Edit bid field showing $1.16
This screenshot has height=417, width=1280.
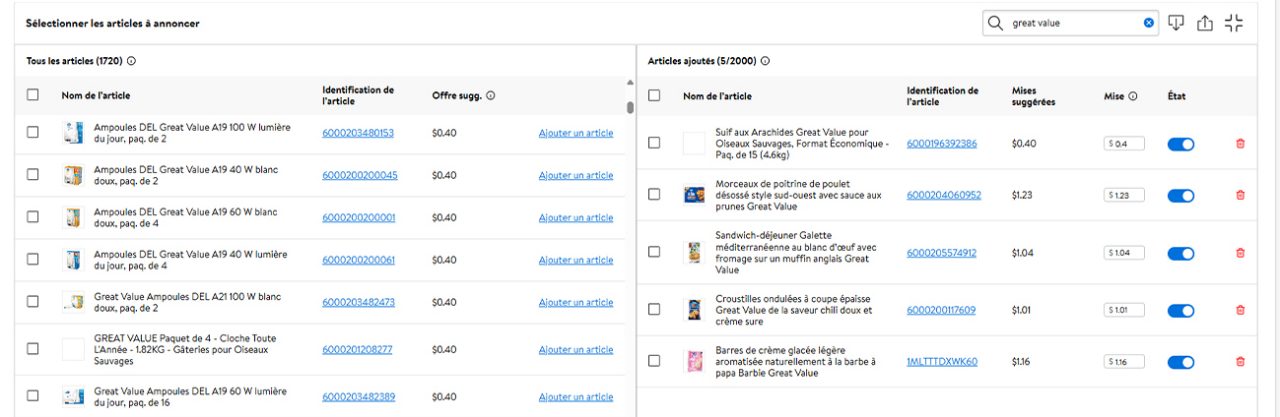1125,361
